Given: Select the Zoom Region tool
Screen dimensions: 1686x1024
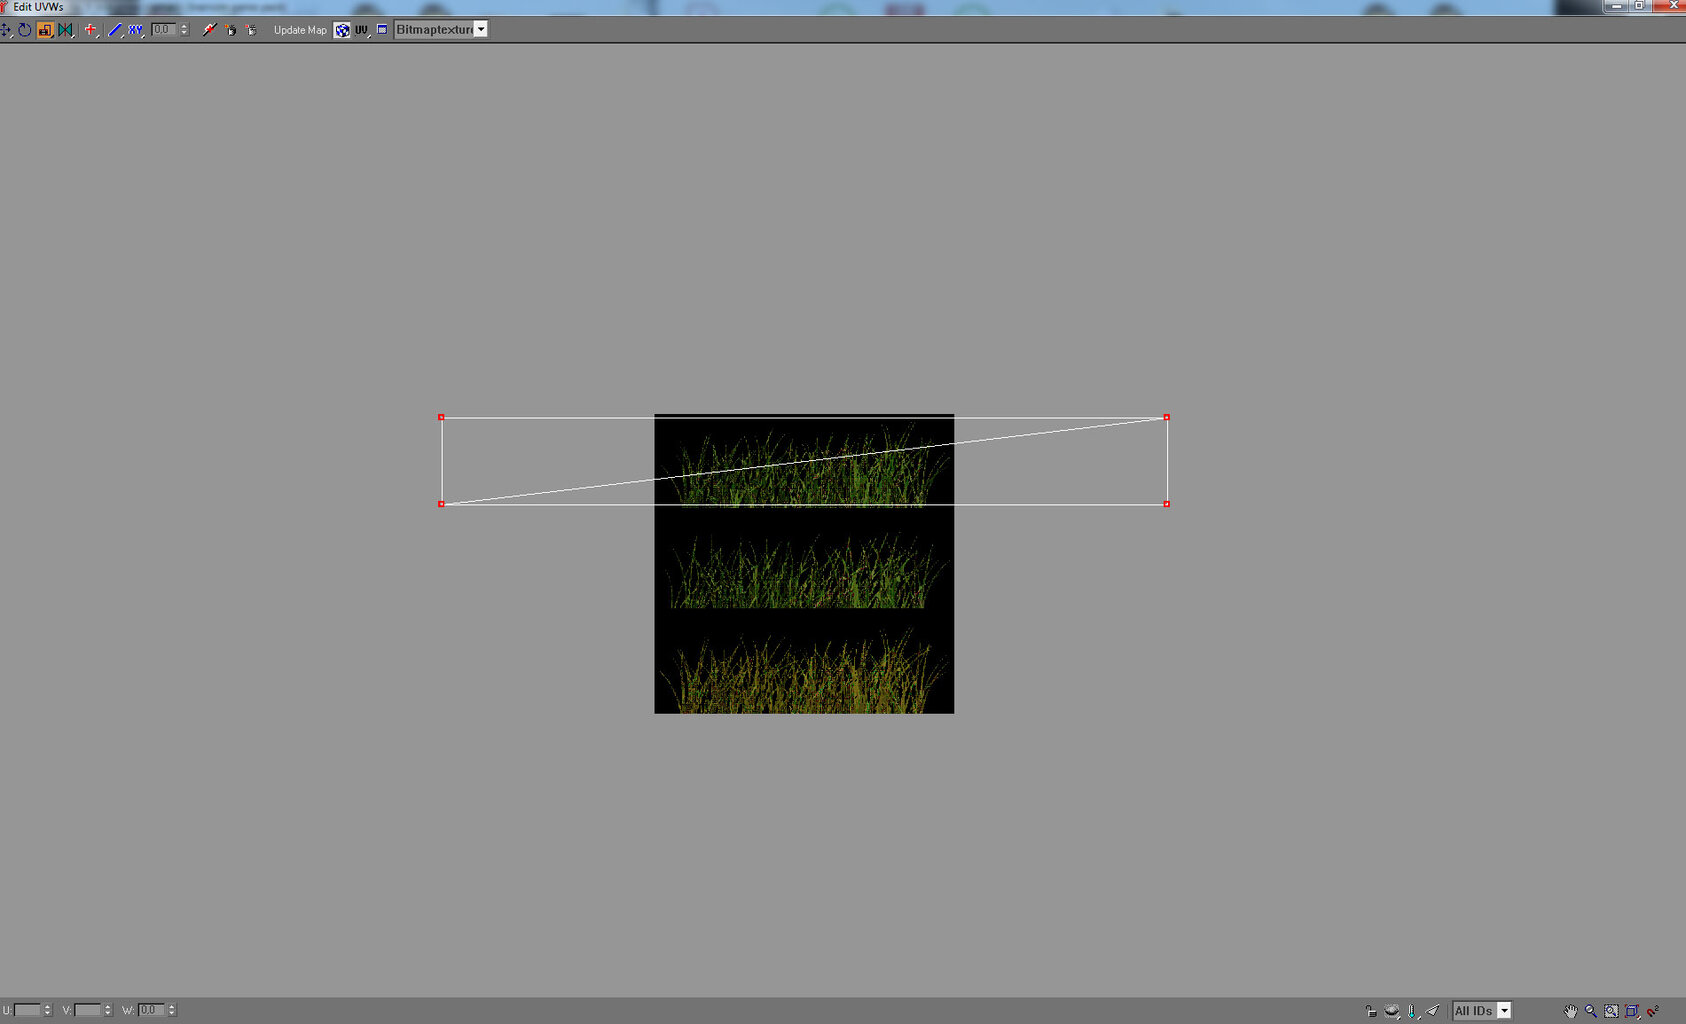Looking at the screenshot, I should point(1611,1011).
